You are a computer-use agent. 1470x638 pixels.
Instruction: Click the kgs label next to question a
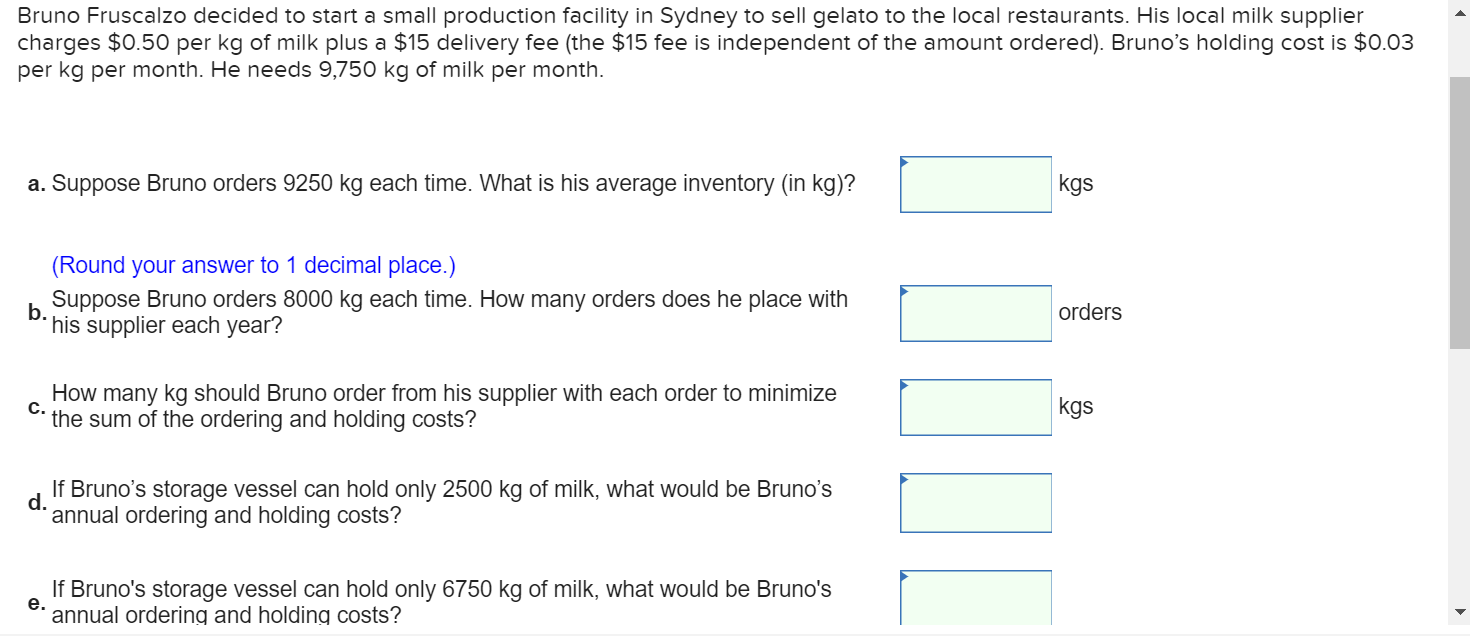point(1075,184)
